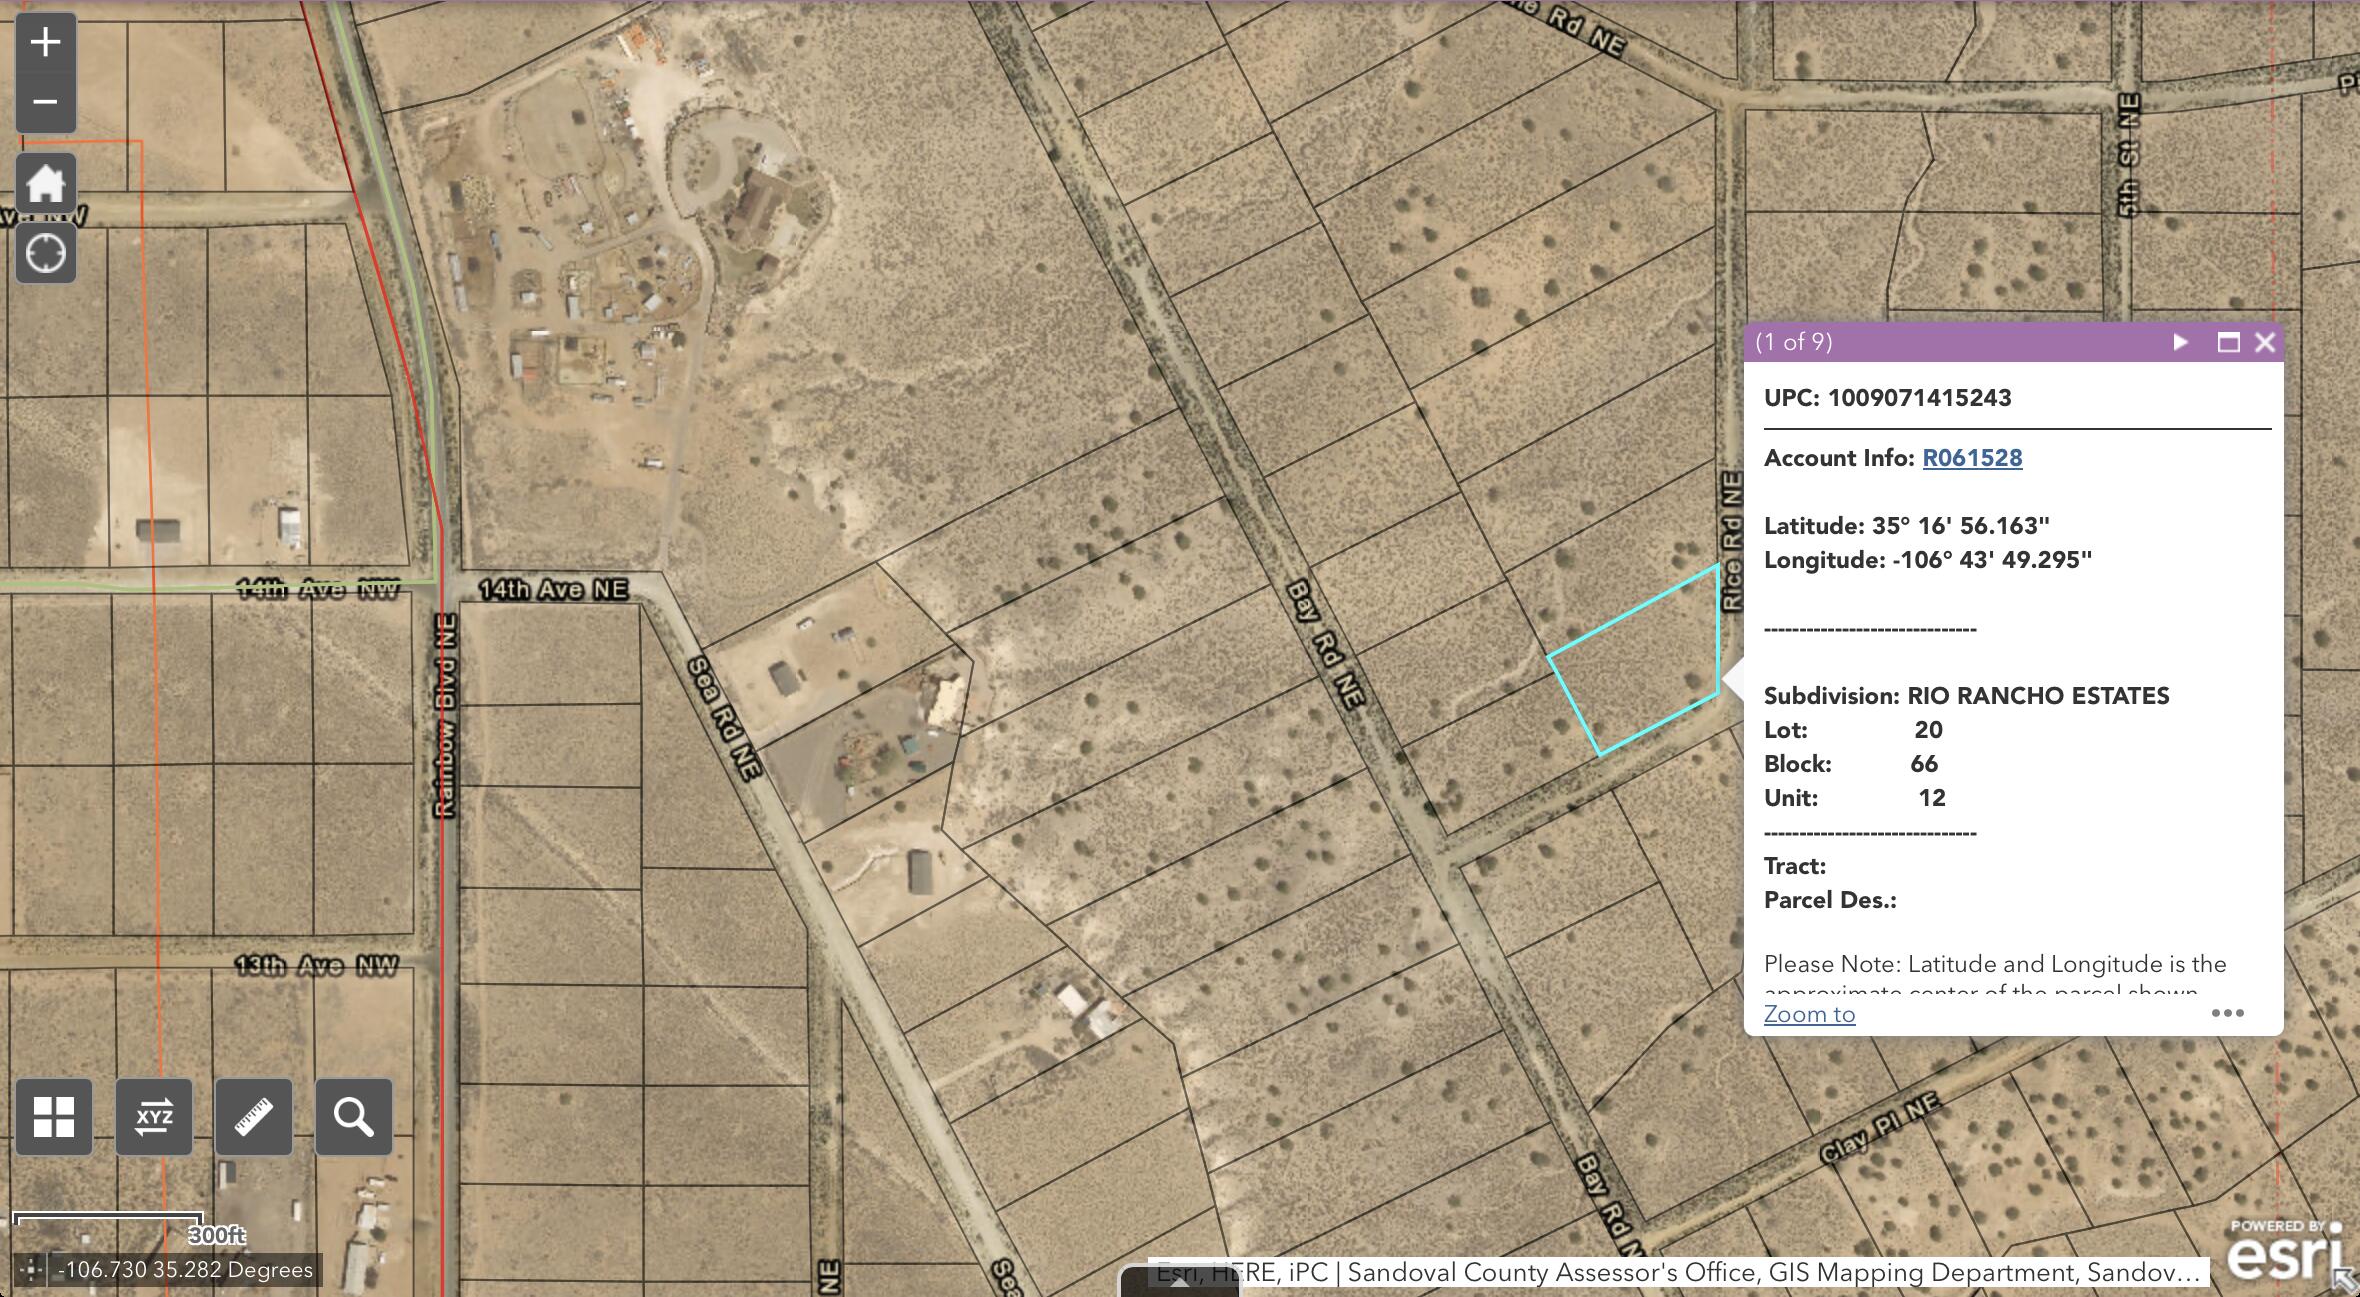Click the (1 of 9) popup counter
Viewport: 2360px width, 1297px height.
click(x=1794, y=342)
